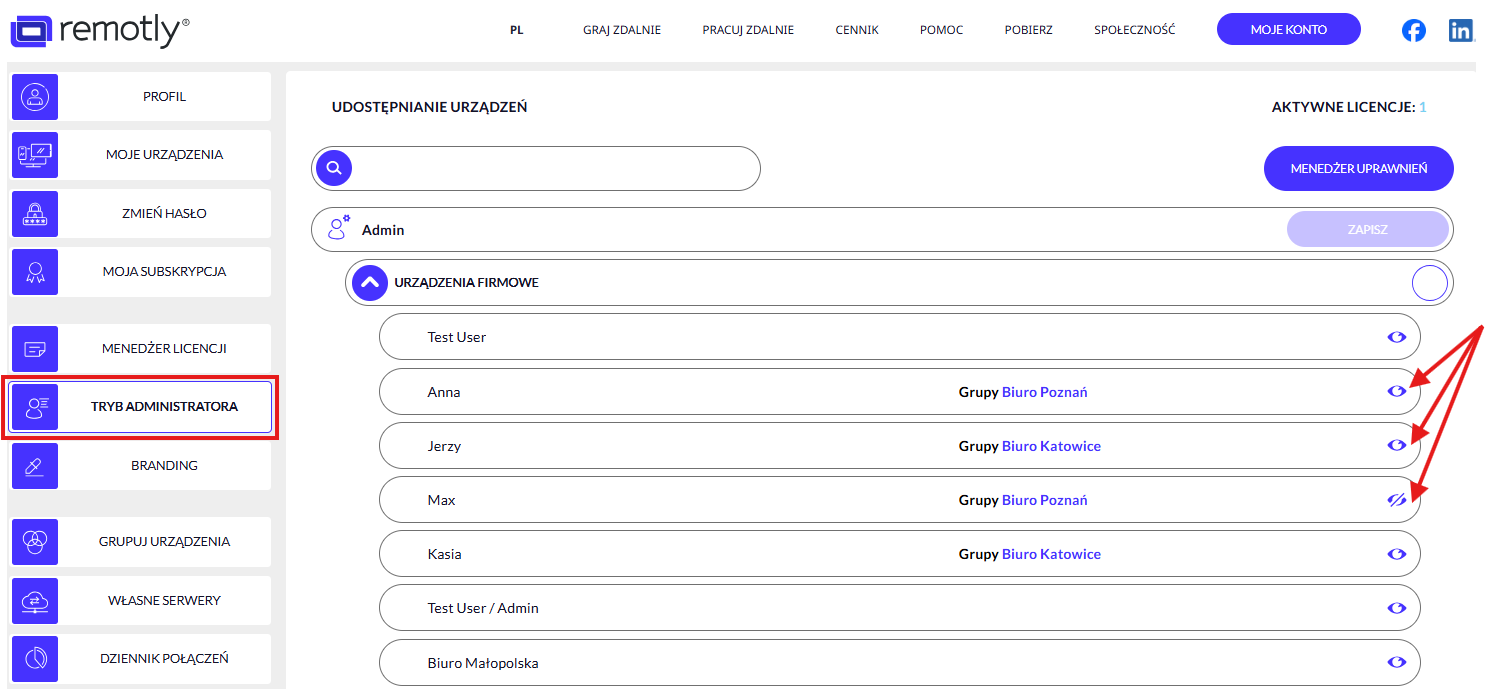Open Moja Subskrypcja badge icon

click(35, 271)
